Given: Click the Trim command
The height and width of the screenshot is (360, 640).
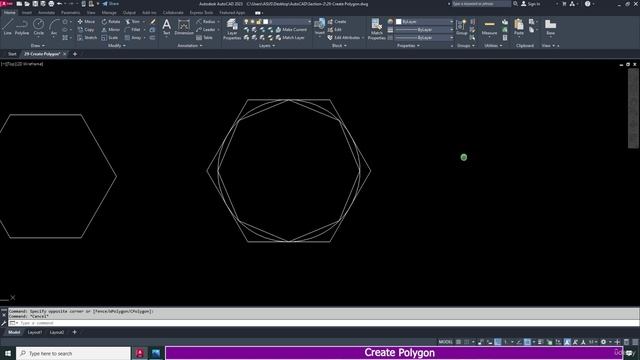Looking at the screenshot, I should 133,21.
